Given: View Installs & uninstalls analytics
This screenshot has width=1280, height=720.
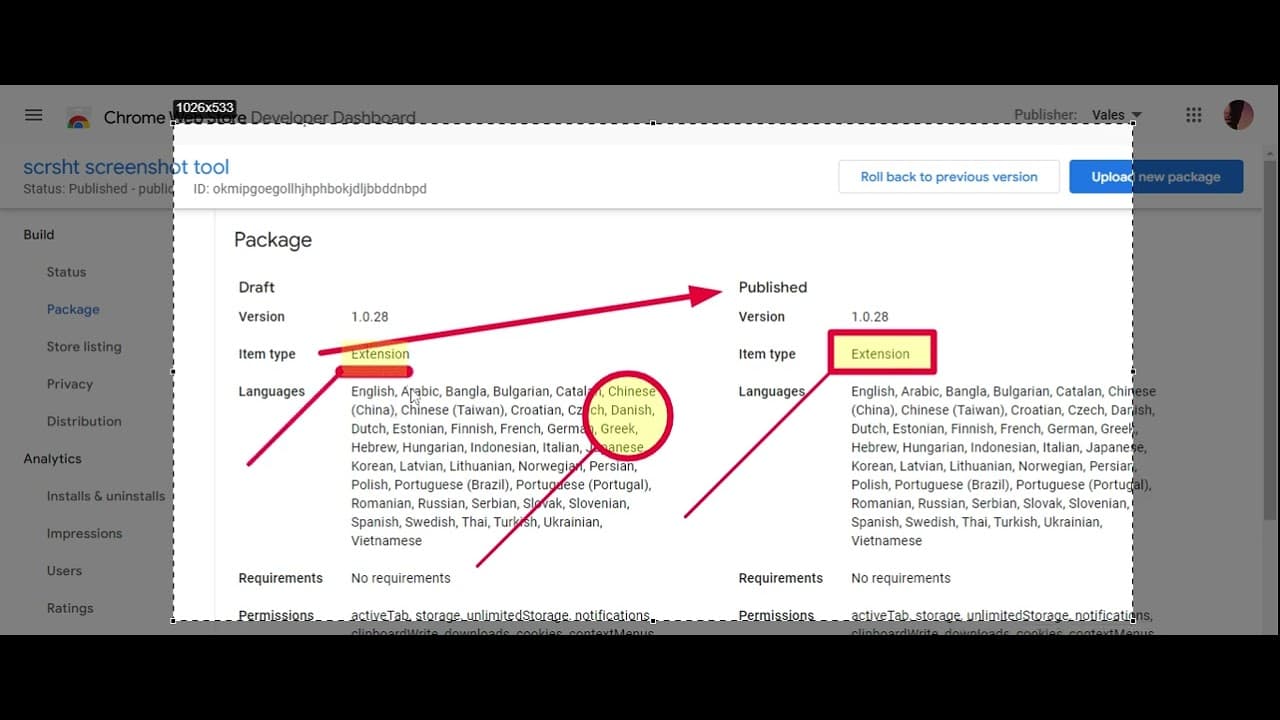Looking at the screenshot, I should 106,496.
